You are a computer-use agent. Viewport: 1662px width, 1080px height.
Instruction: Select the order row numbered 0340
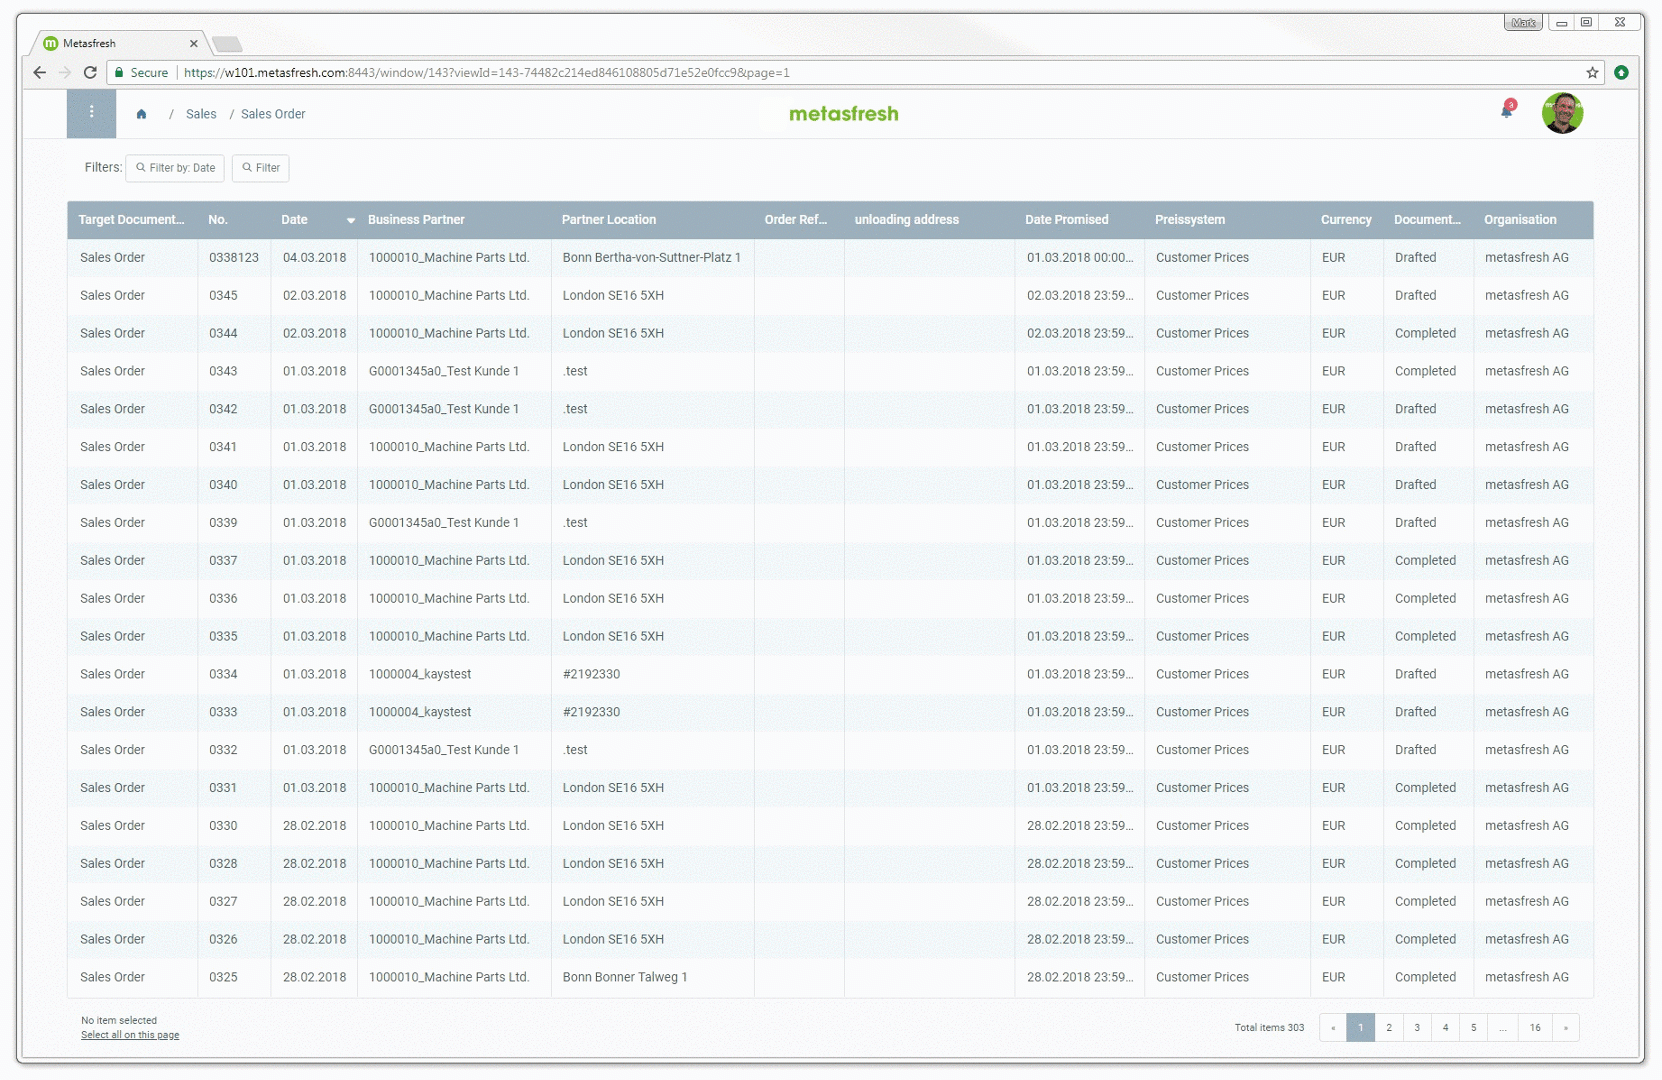tap(830, 486)
